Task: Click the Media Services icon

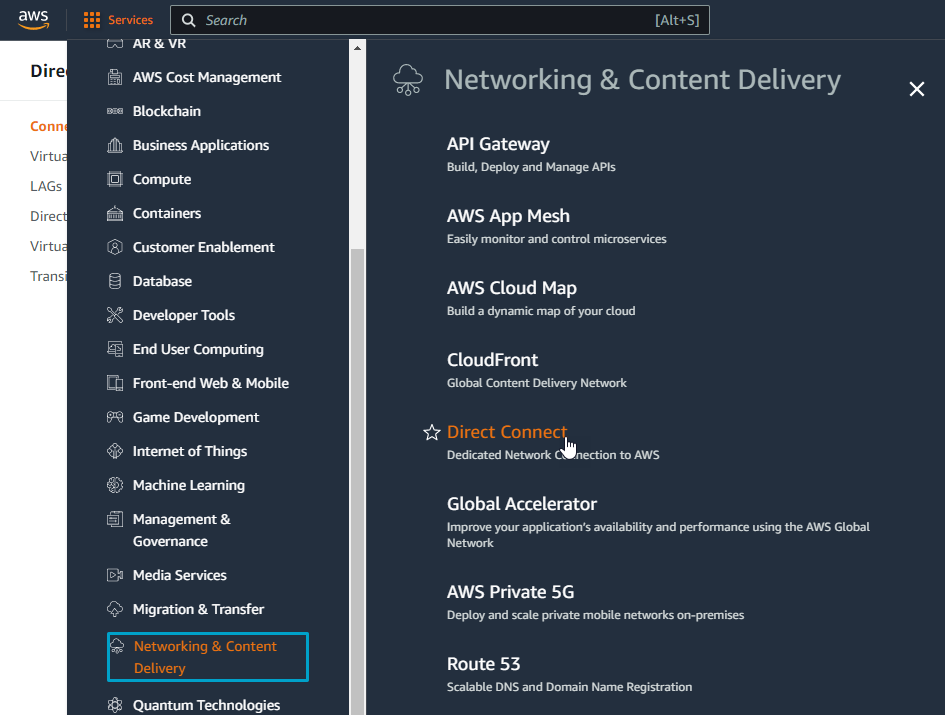Action: tap(115, 575)
